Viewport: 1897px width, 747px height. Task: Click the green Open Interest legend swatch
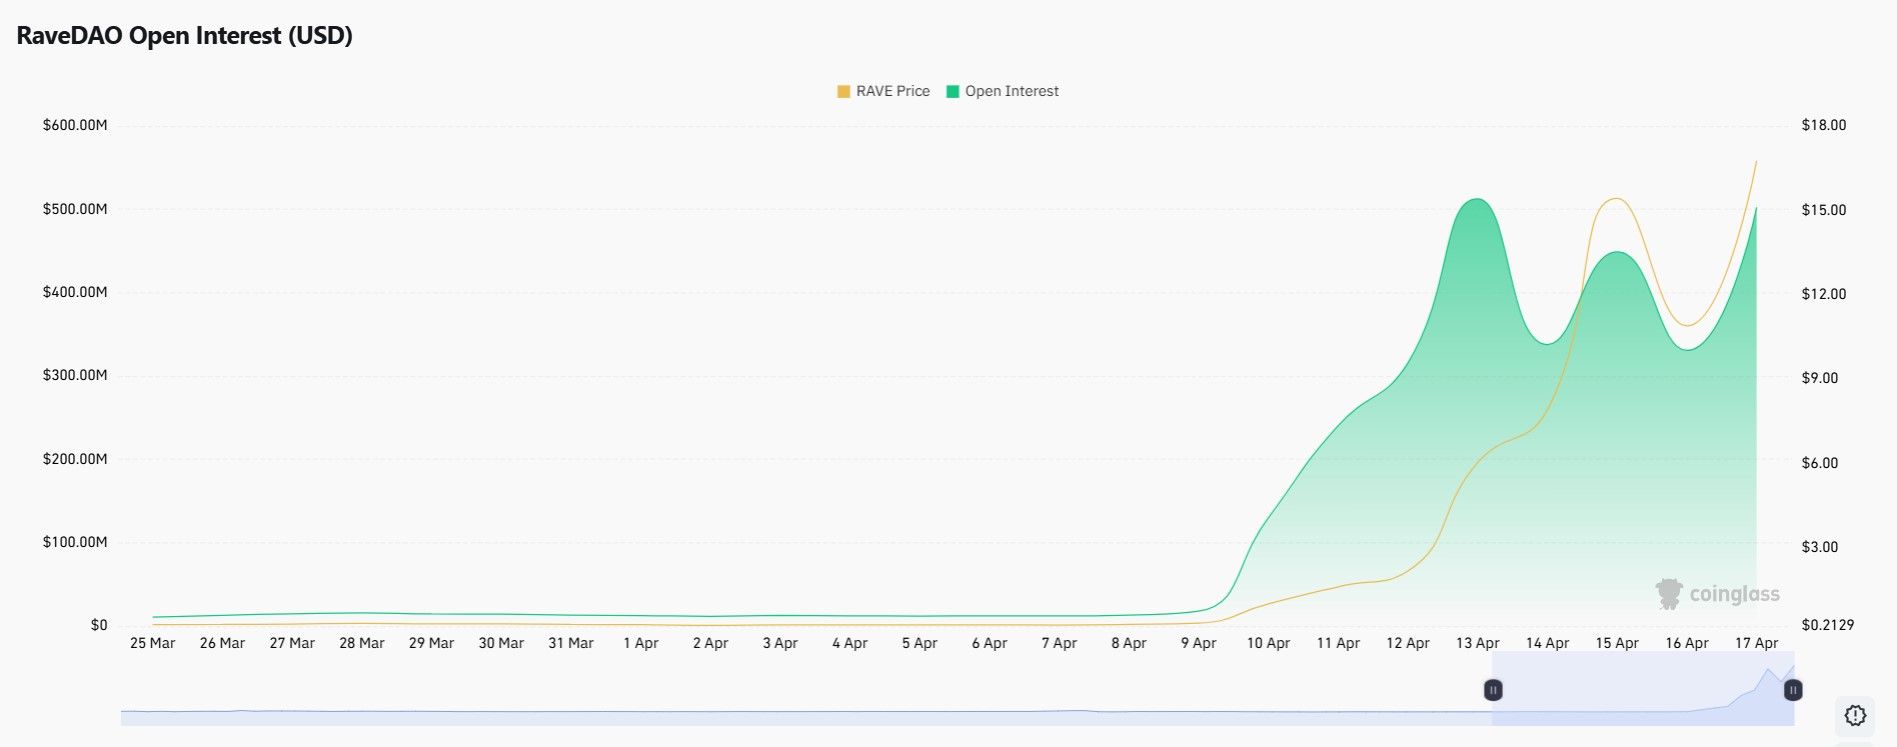952,91
